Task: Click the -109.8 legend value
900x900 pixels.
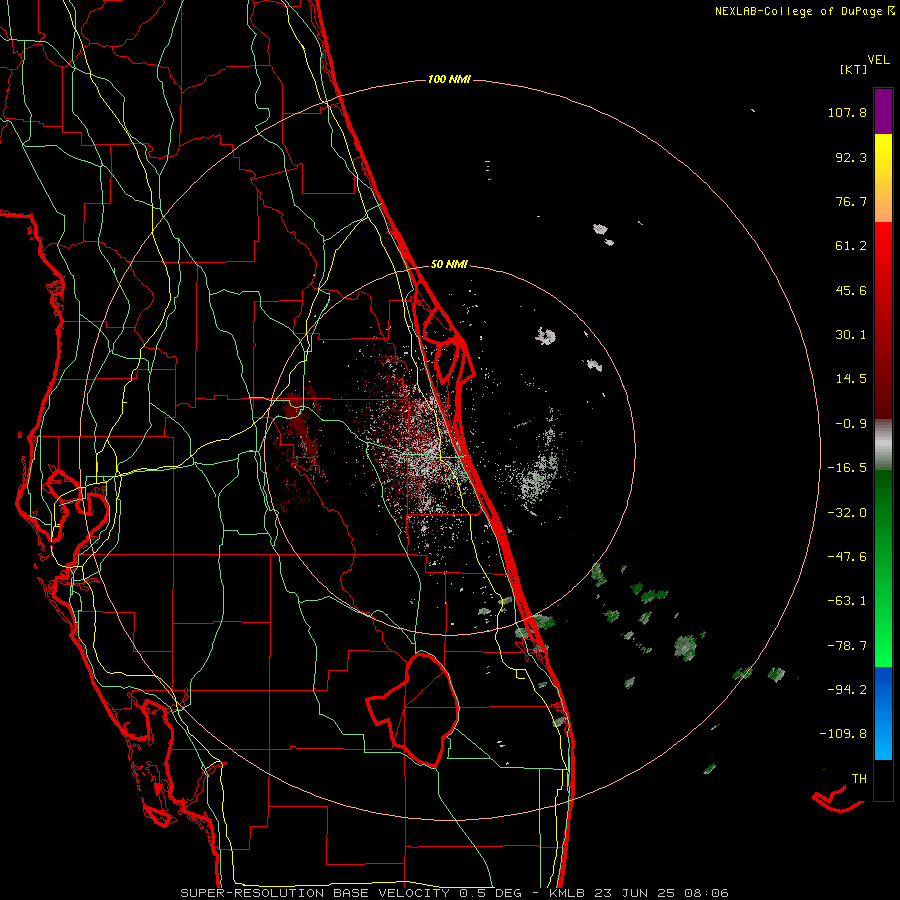Action: point(843,734)
